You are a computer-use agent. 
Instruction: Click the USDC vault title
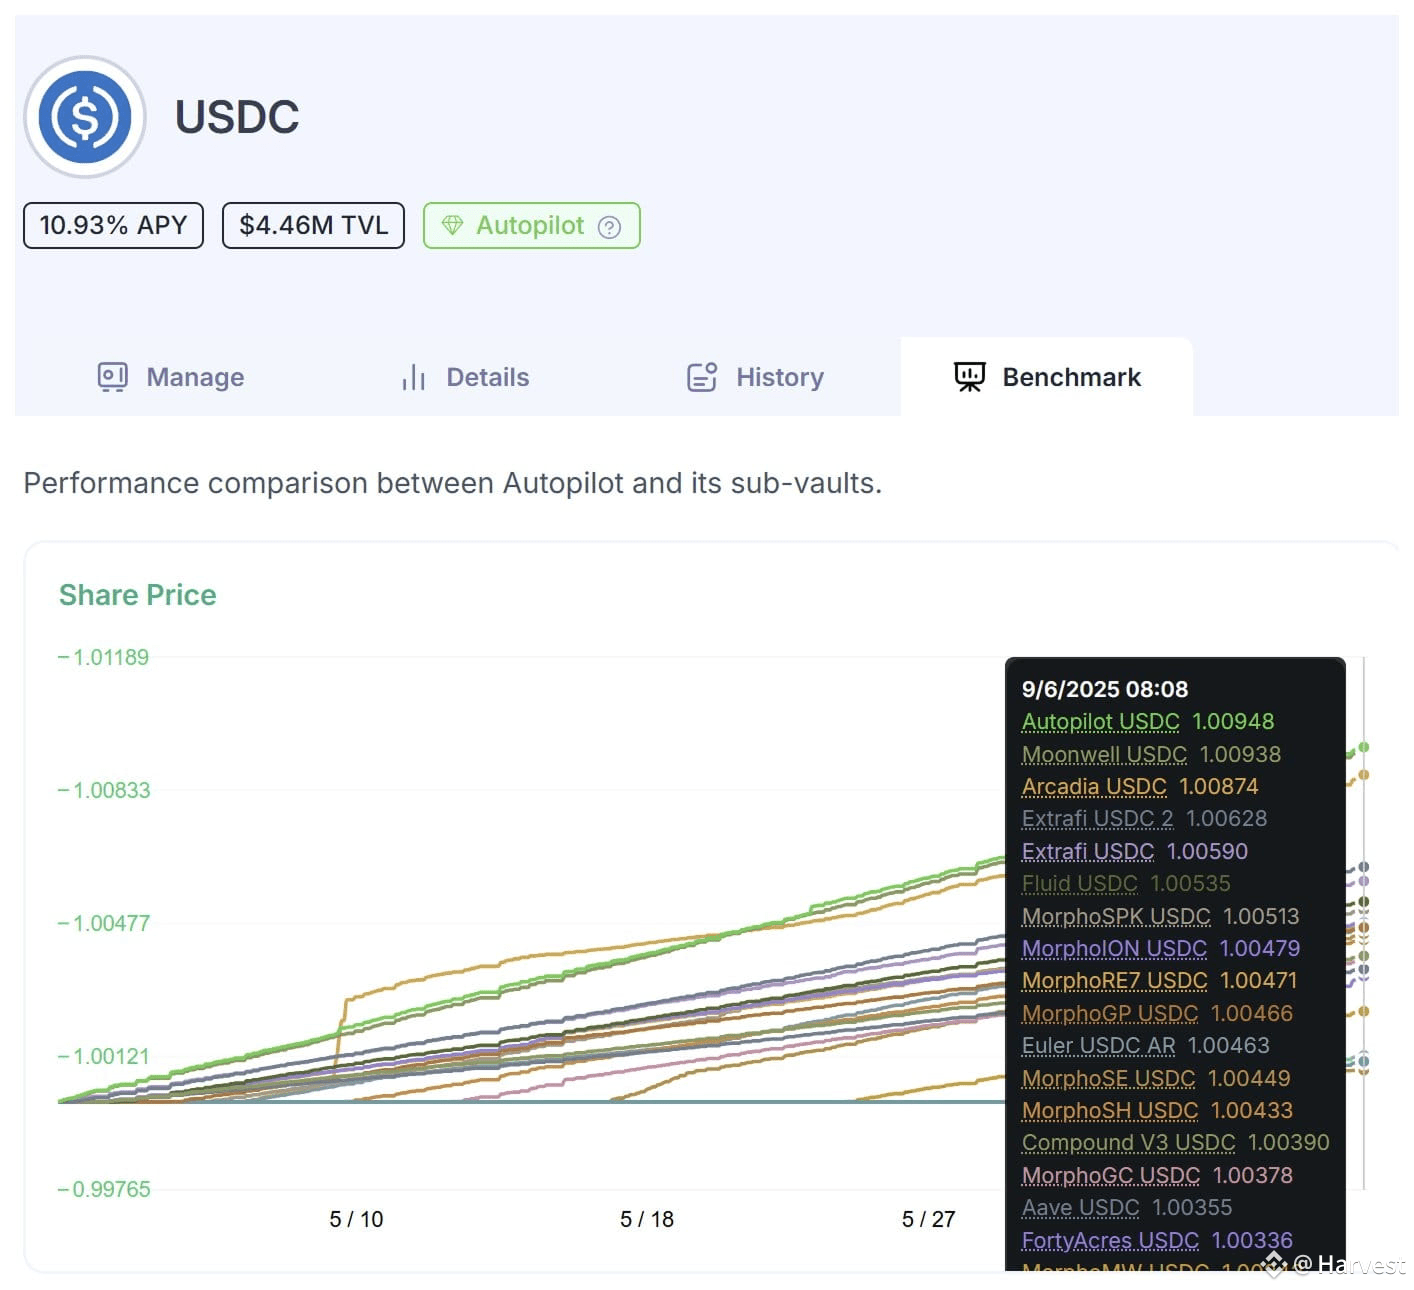237,118
